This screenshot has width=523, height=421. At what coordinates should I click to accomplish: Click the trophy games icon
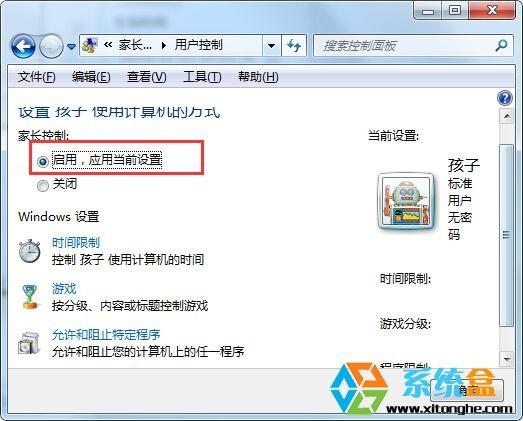point(30,297)
